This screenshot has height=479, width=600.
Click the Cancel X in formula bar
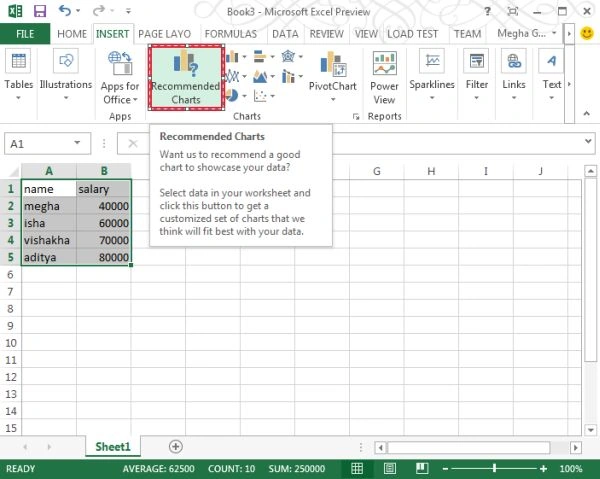133,144
